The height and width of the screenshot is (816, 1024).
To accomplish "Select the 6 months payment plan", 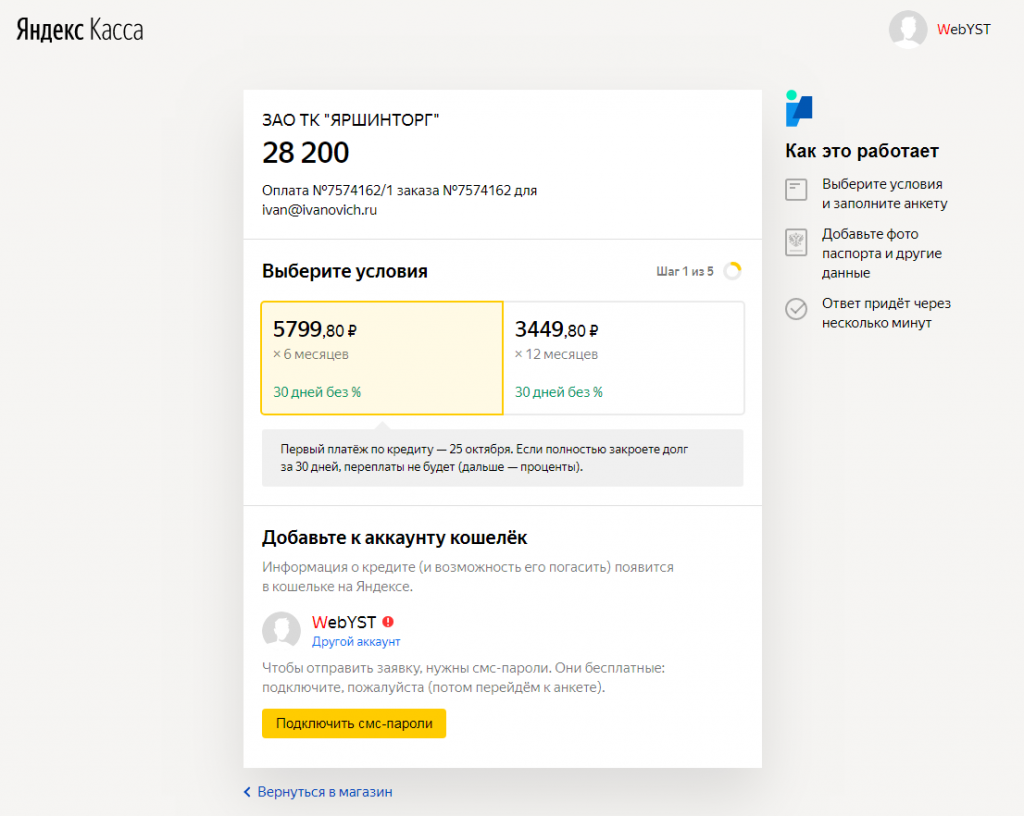I will coord(381,358).
